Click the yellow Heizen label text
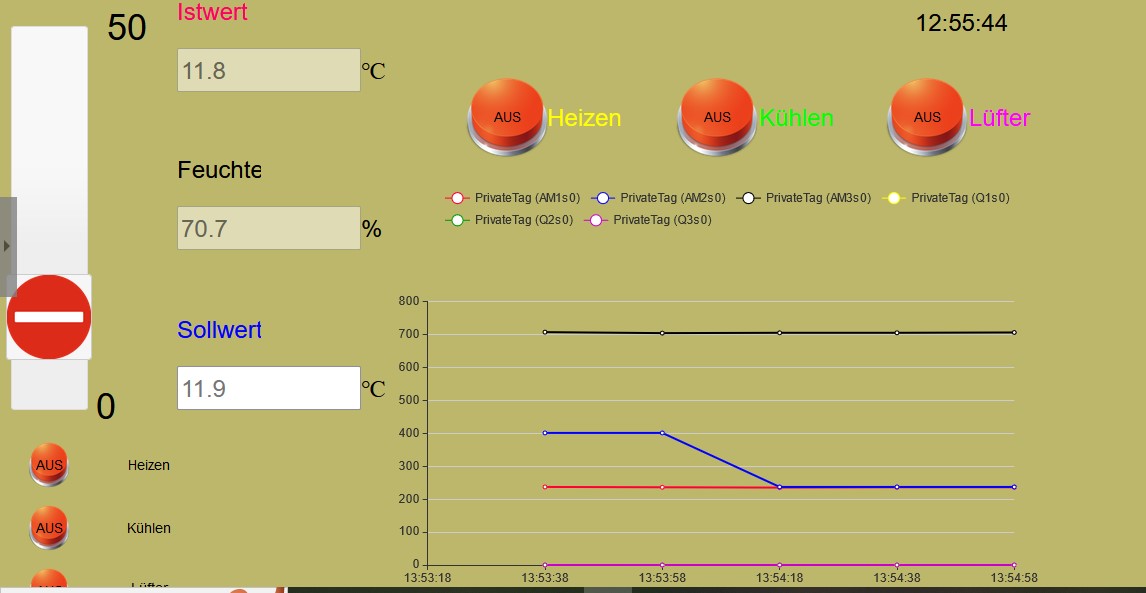 [584, 118]
